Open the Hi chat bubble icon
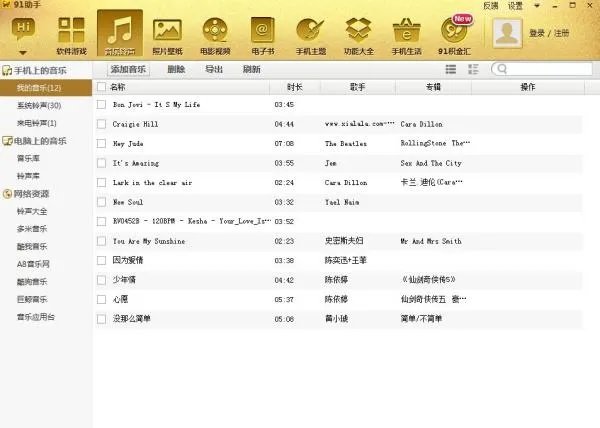This screenshot has height=428, width=600. click(x=23, y=28)
